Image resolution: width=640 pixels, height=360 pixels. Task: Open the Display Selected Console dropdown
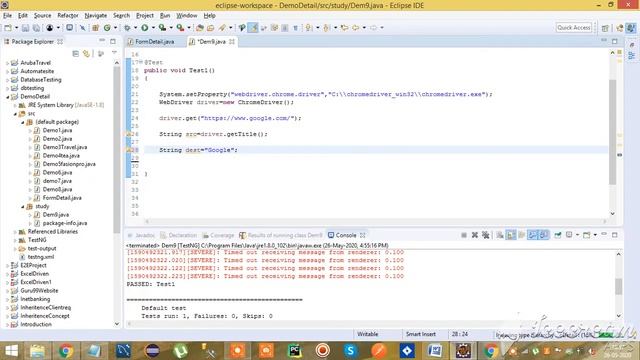[577, 235]
